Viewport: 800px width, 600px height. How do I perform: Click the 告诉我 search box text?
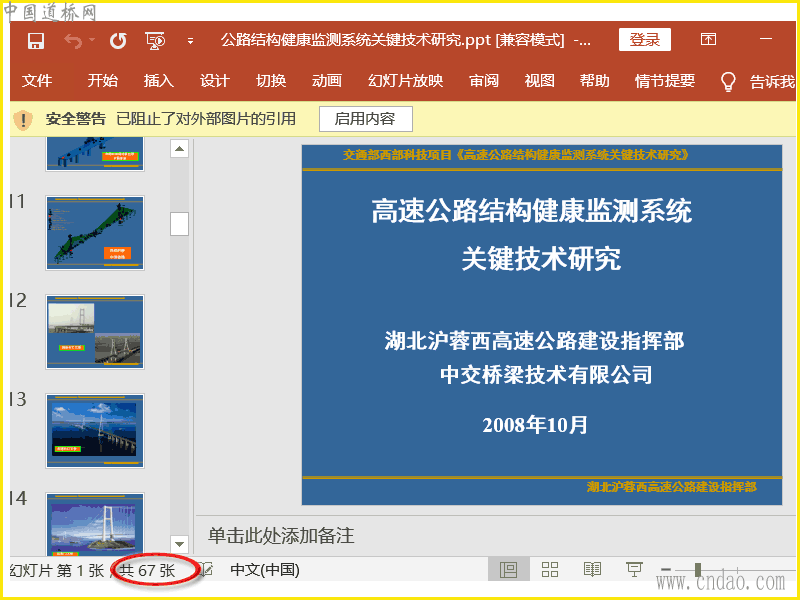(x=772, y=82)
